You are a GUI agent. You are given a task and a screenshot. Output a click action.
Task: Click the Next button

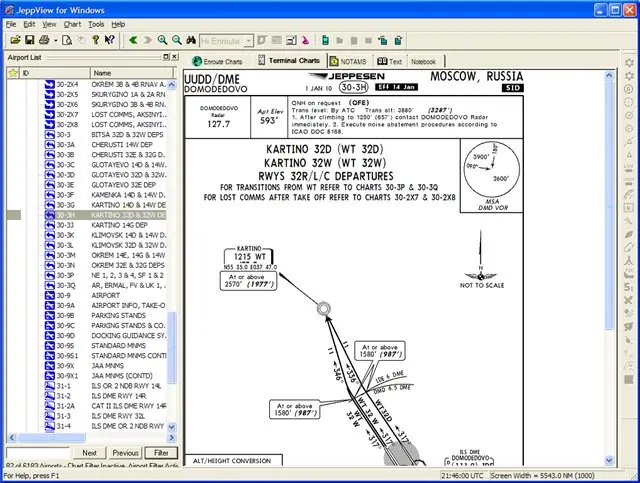(89, 453)
